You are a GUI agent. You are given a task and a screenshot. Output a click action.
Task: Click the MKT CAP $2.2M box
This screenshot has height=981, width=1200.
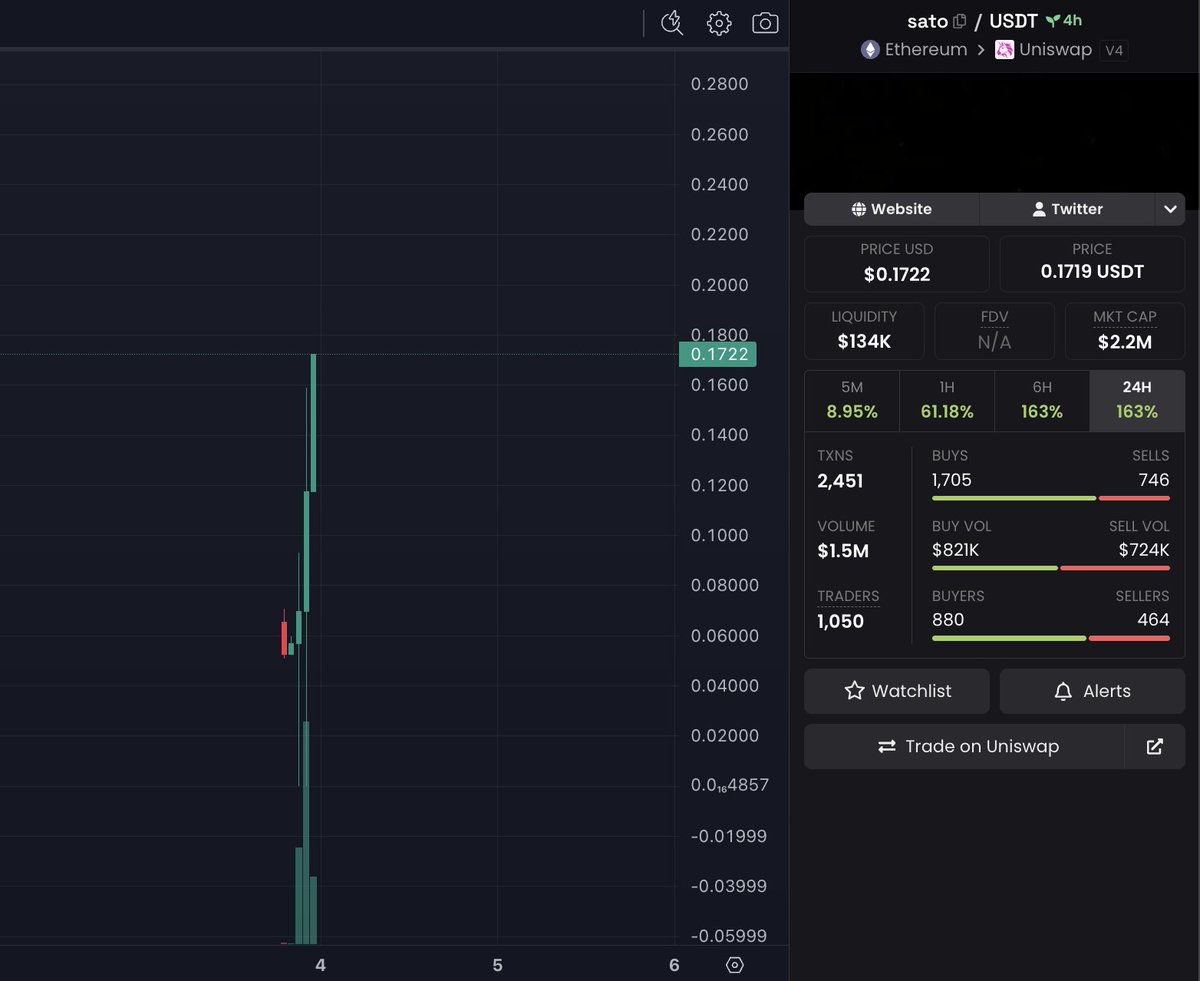pos(1125,331)
